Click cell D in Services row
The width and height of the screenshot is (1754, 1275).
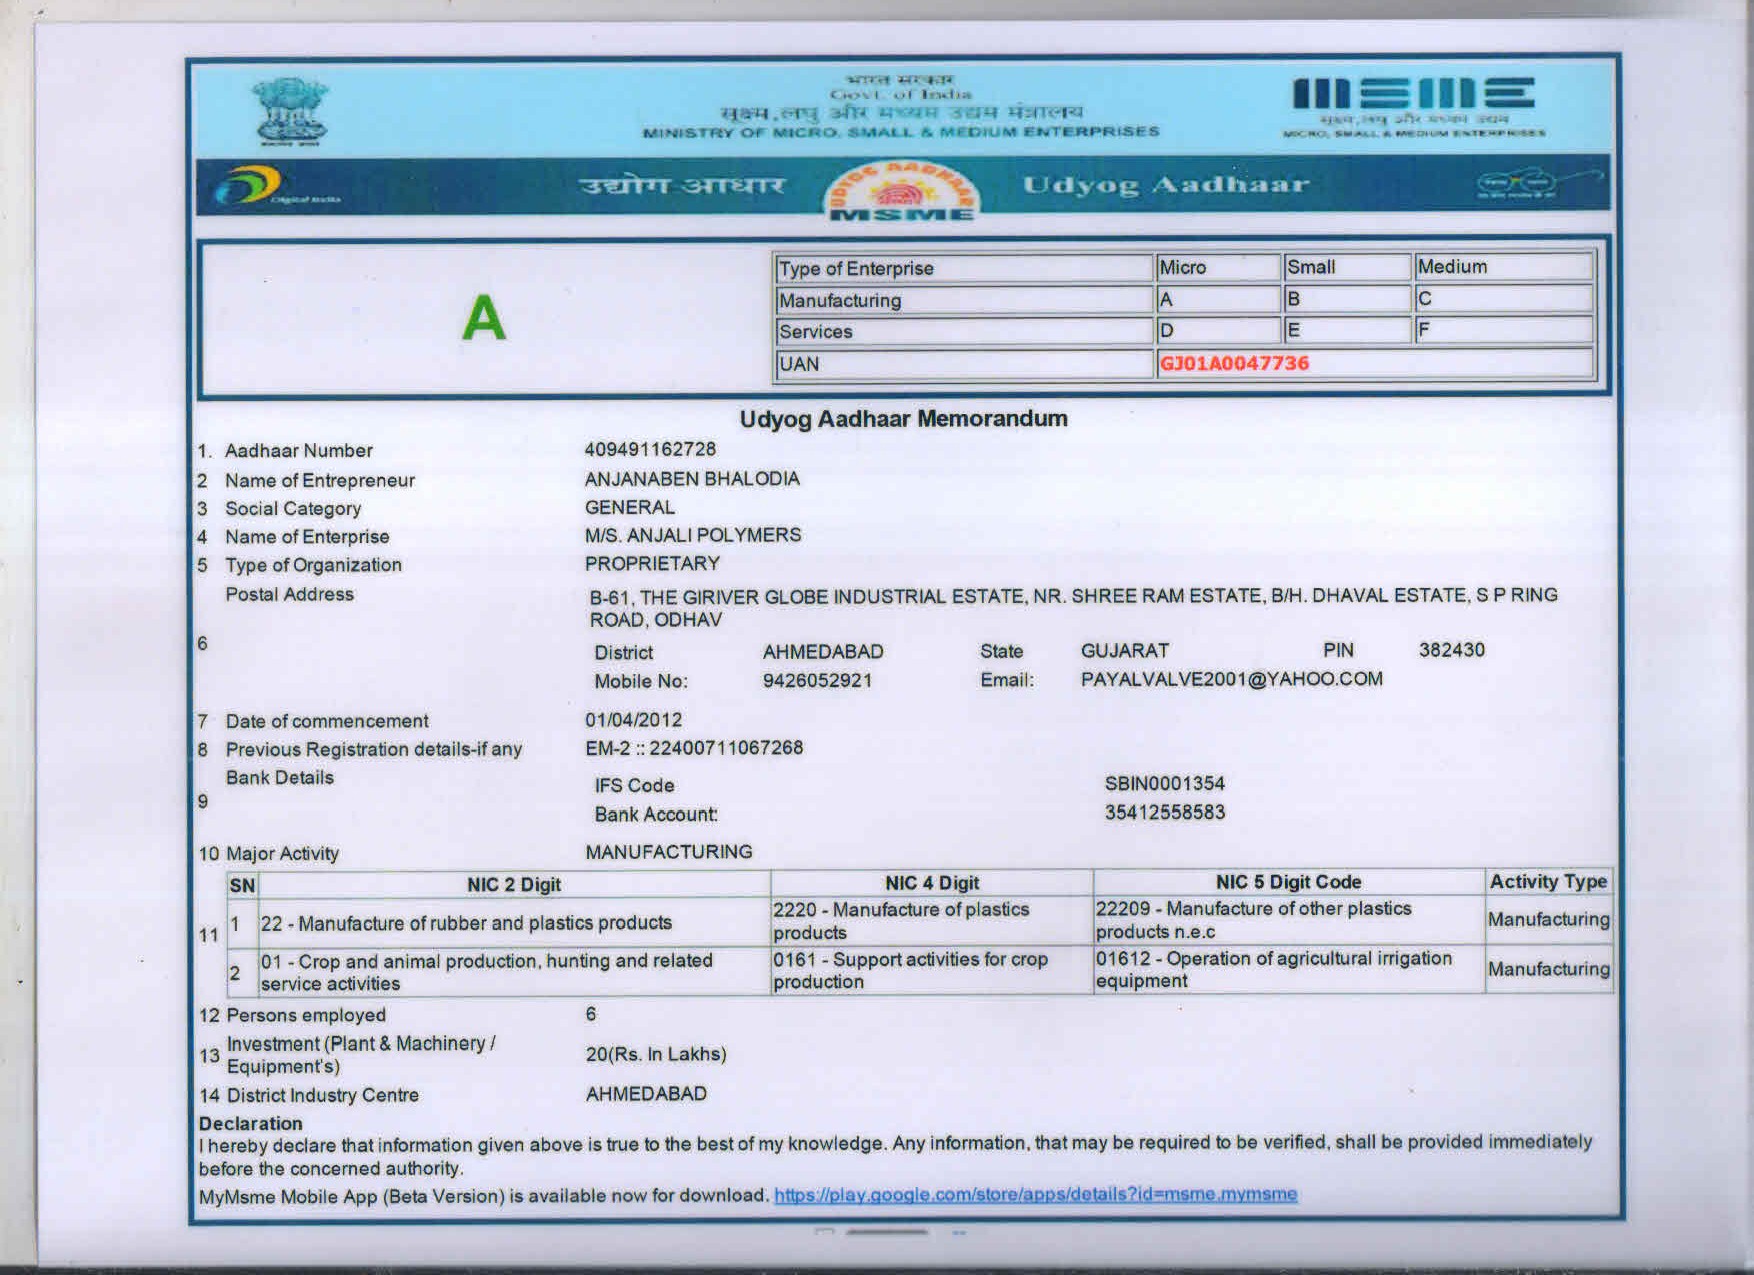click(x=1218, y=330)
